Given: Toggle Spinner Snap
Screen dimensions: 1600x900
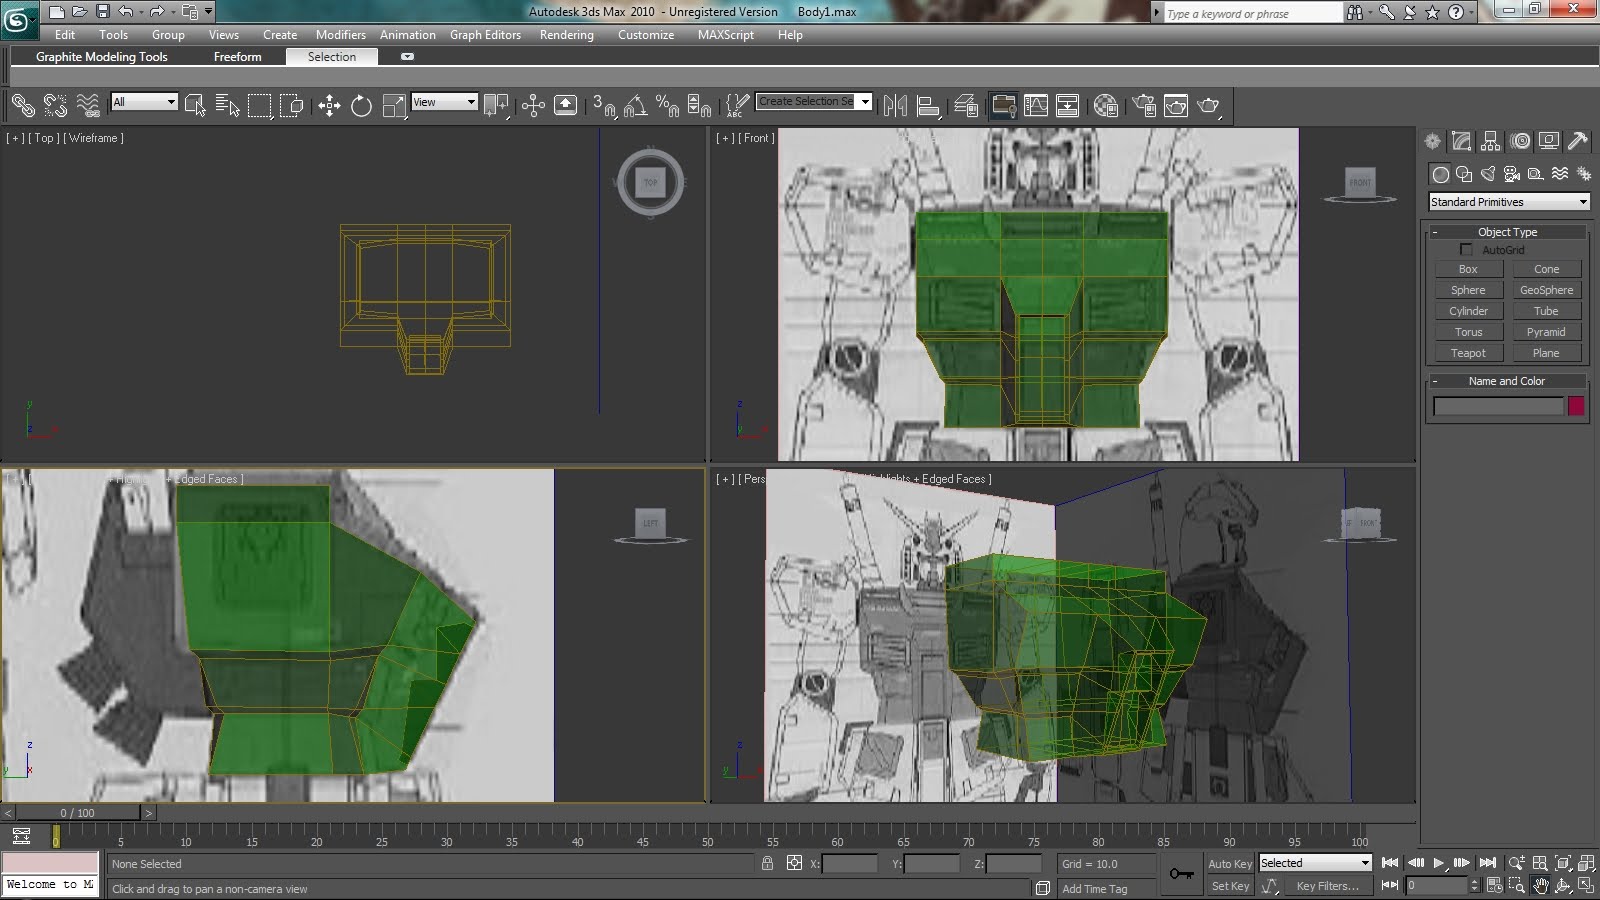Looking at the screenshot, I should point(699,105).
